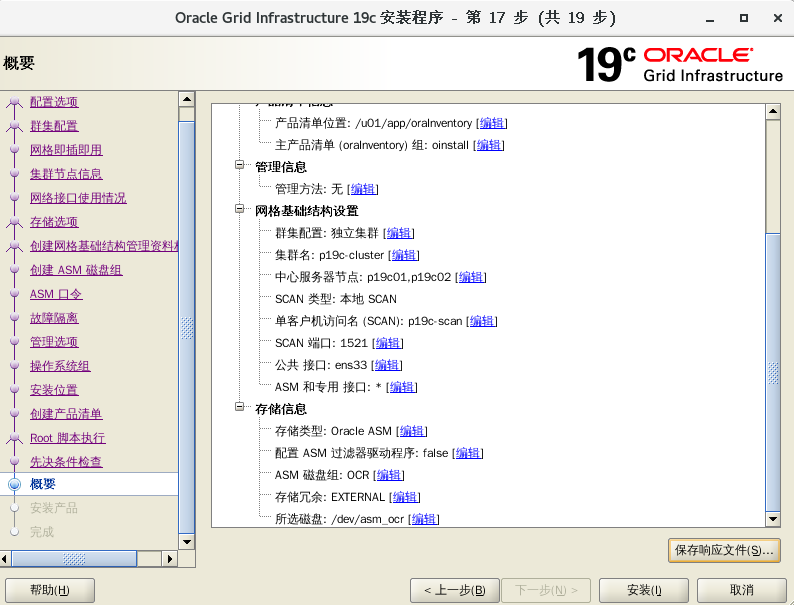Open Root 脚本执行 step

pos(67,438)
